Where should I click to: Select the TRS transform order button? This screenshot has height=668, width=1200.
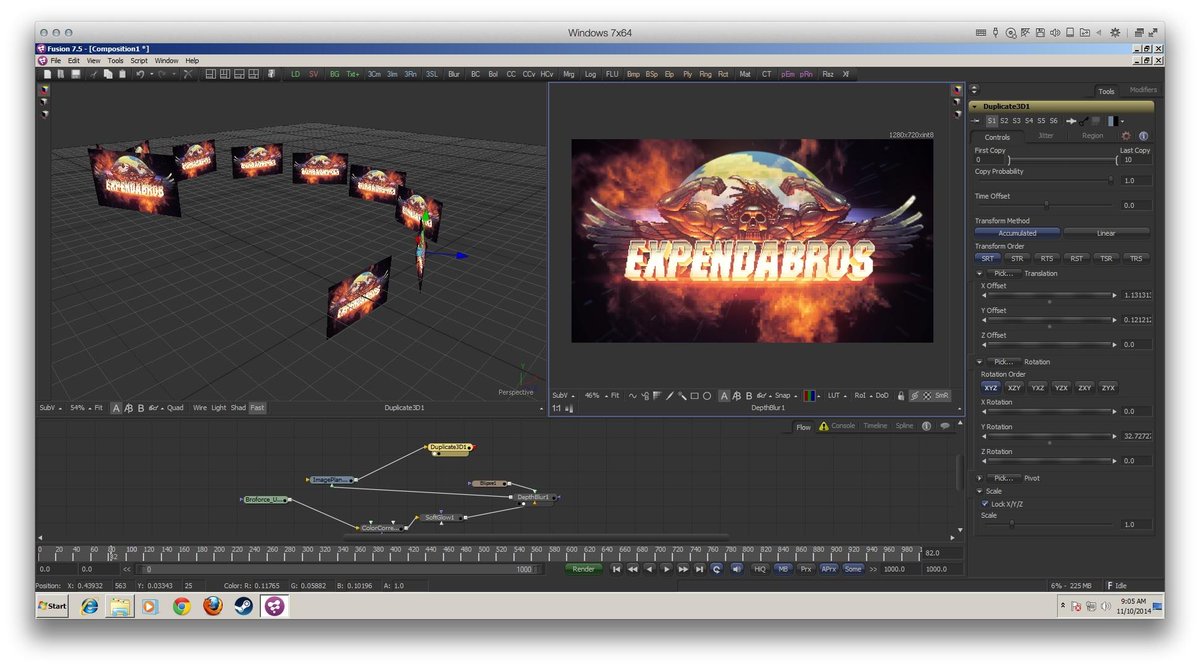pyautogui.click(x=1136, y=258)
